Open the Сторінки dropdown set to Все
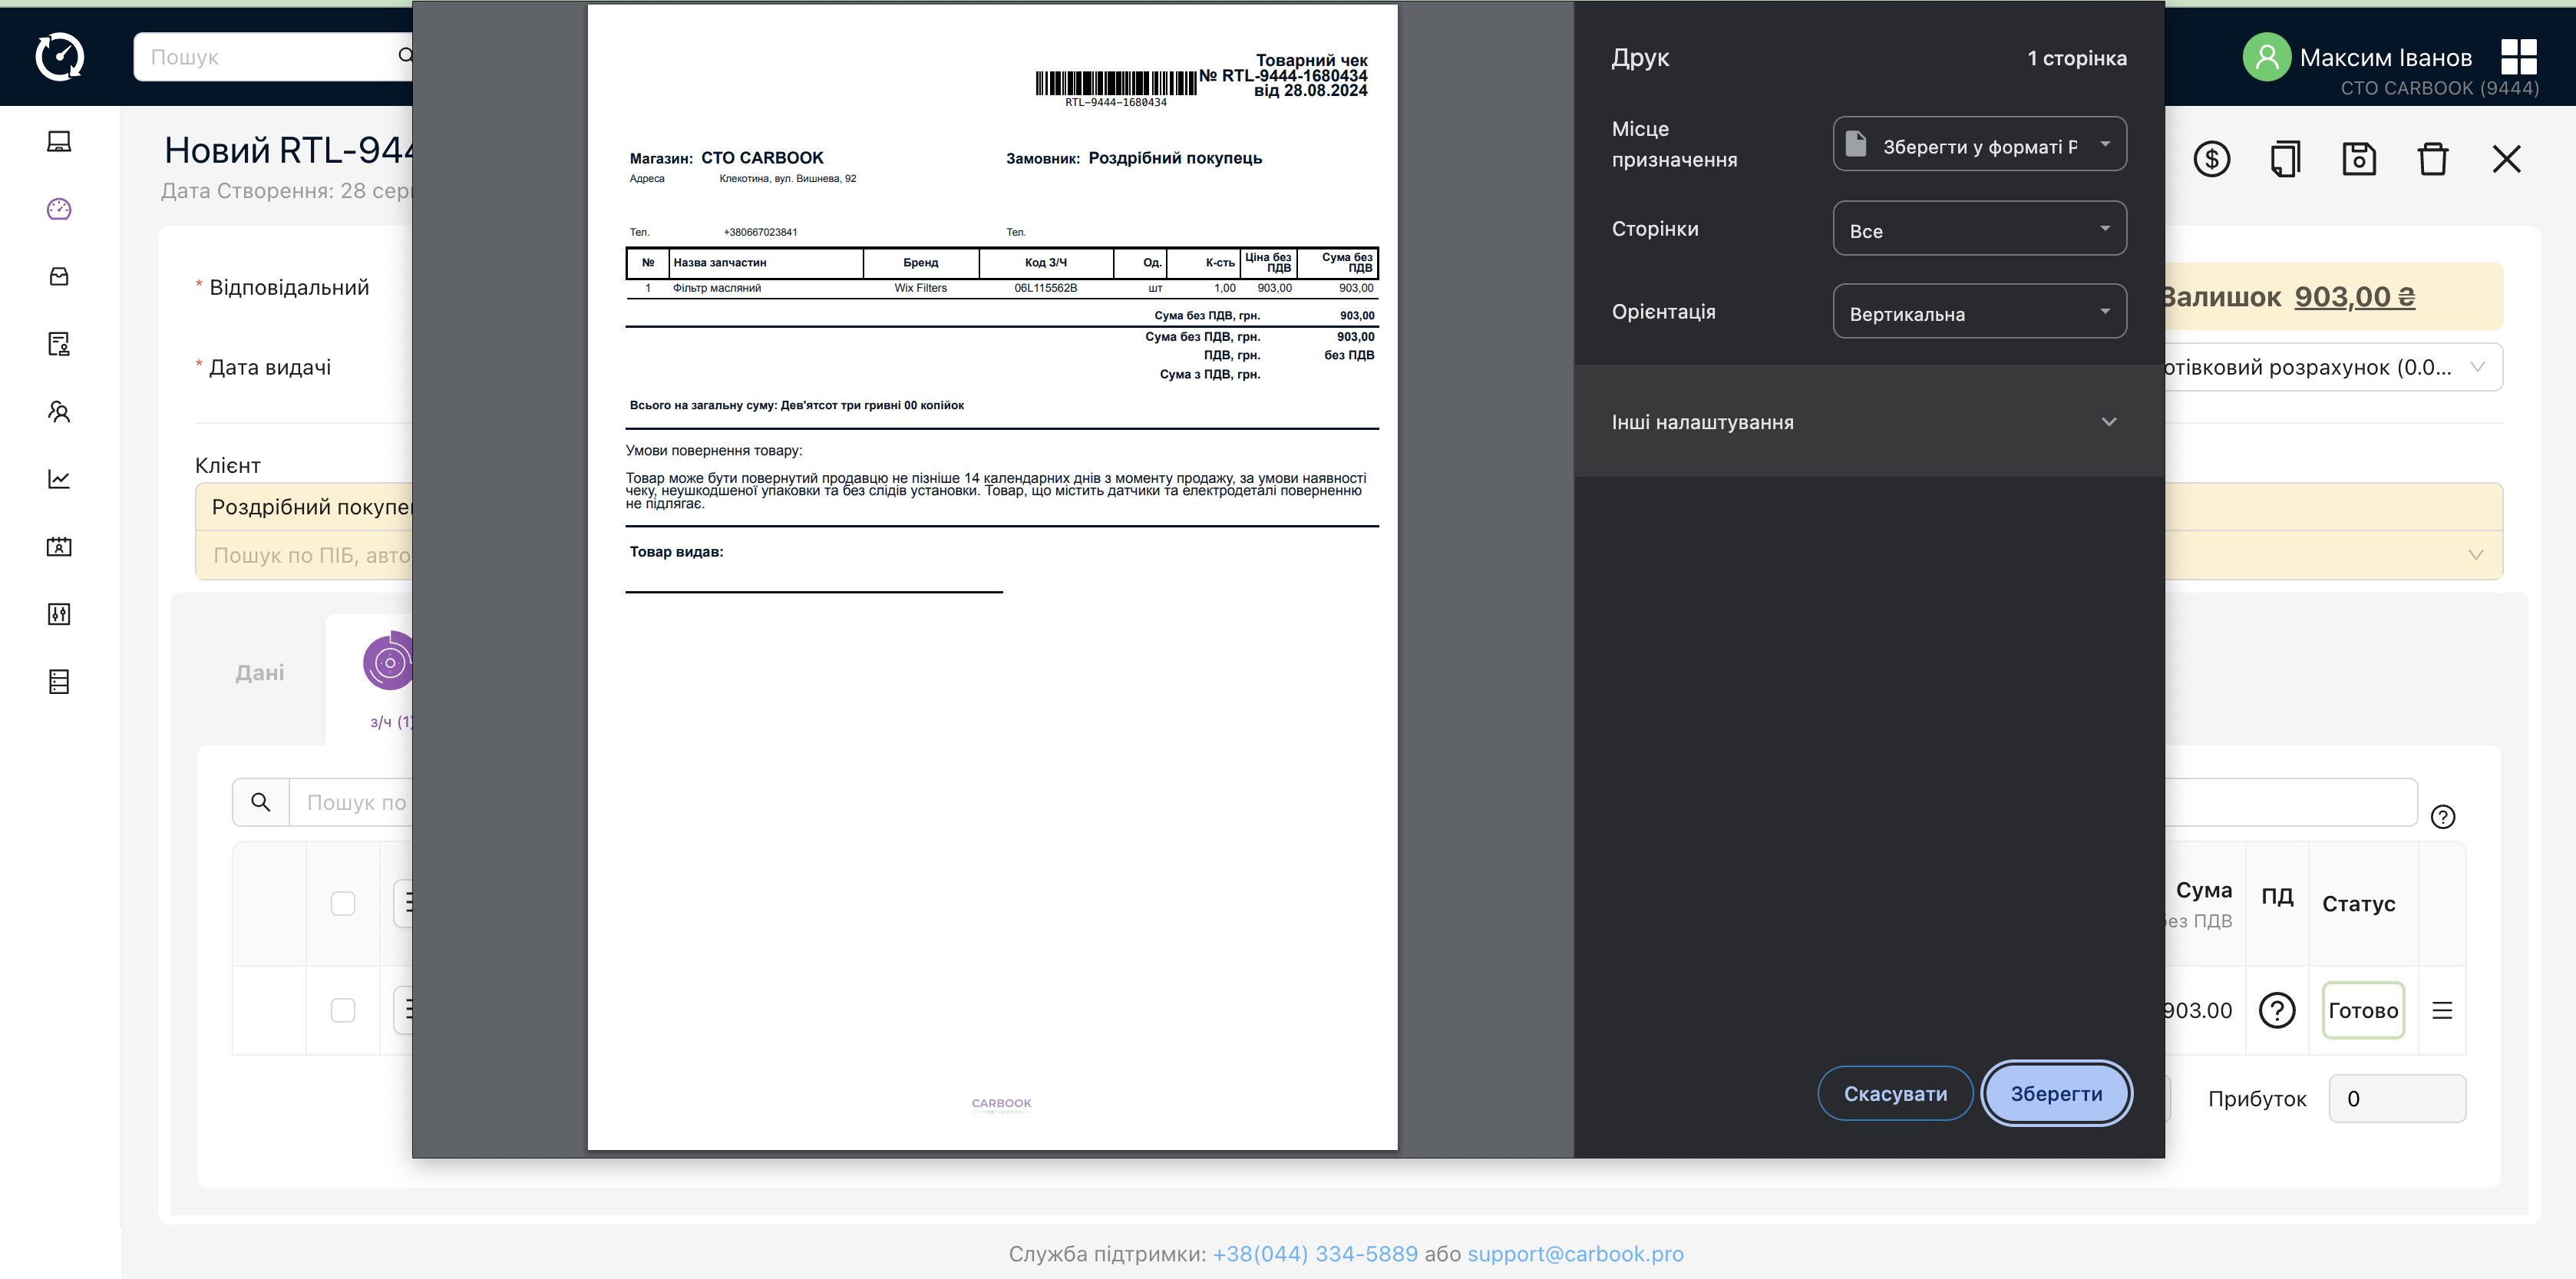 point(1979,229)
